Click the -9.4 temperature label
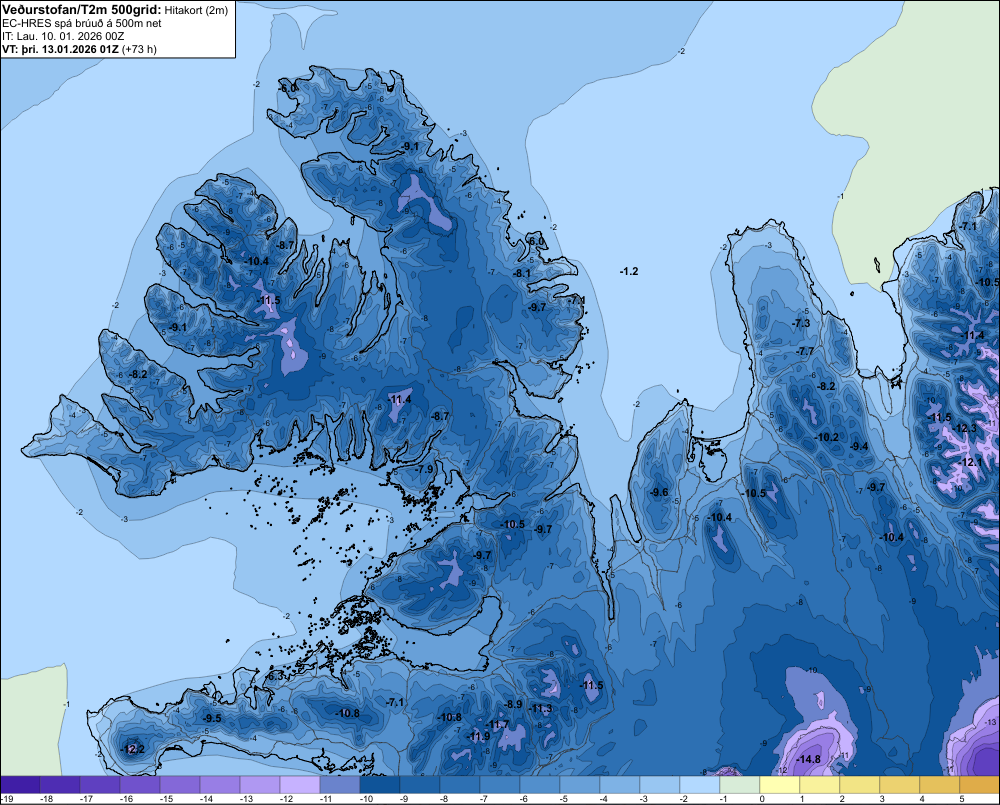 click(860, 446)
